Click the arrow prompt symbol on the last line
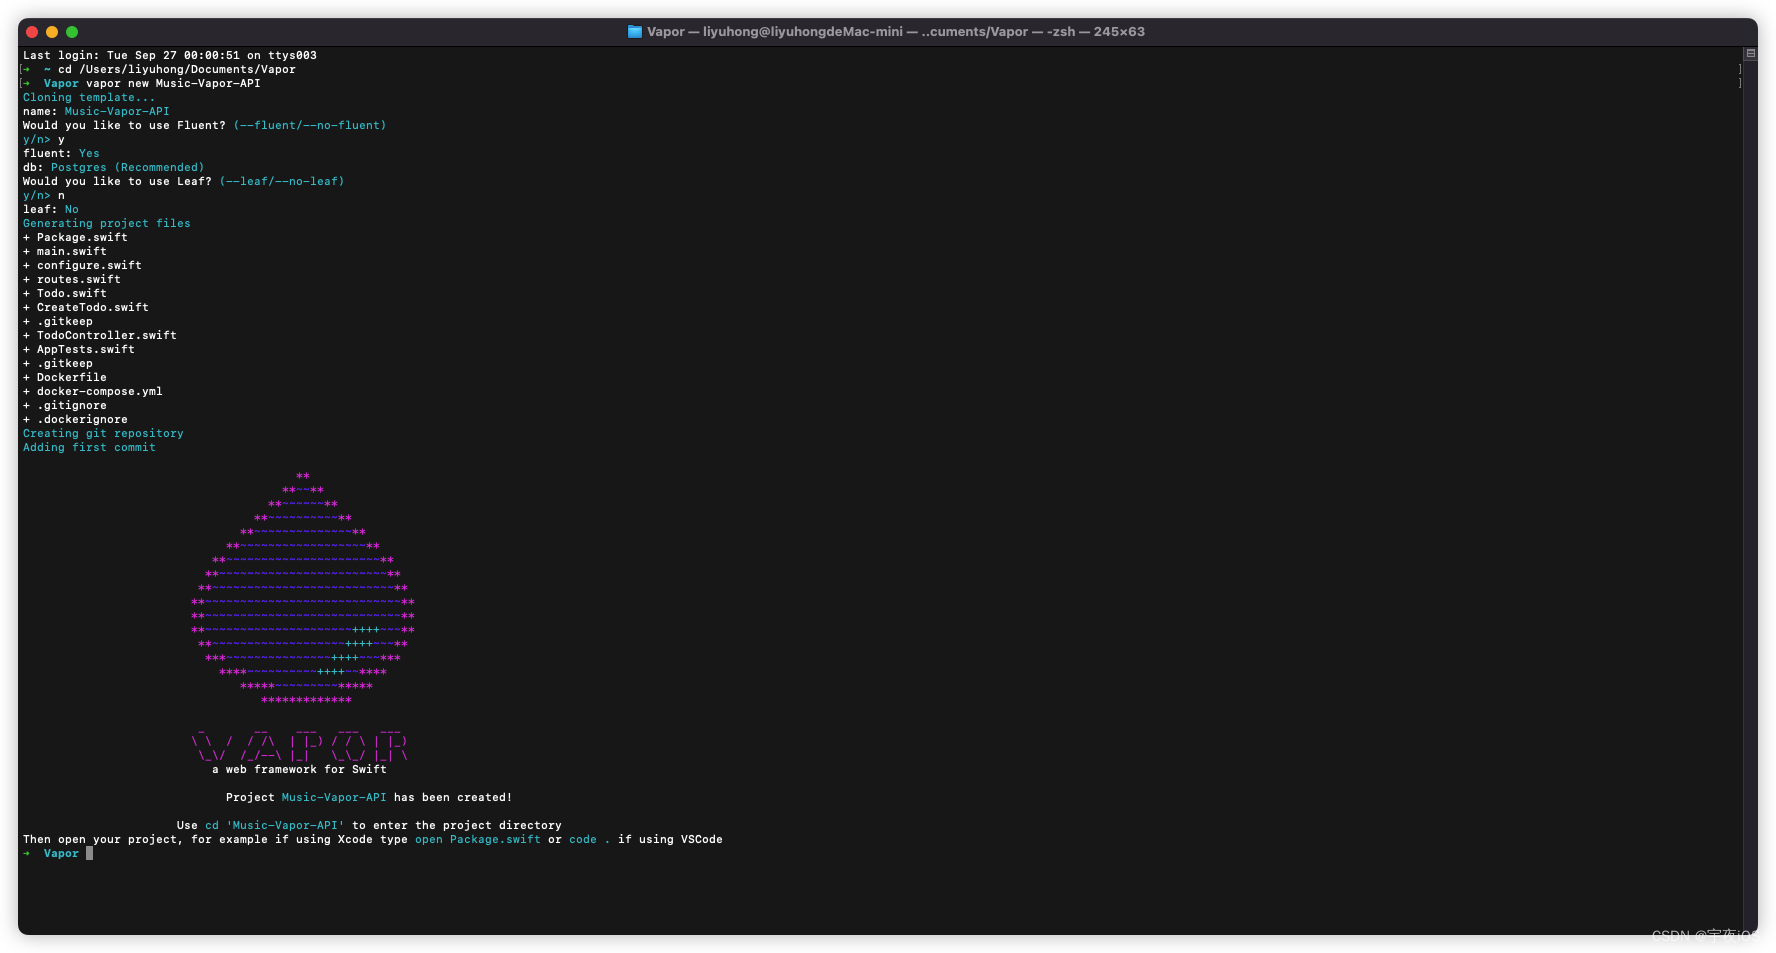 (x=27, y=853)
